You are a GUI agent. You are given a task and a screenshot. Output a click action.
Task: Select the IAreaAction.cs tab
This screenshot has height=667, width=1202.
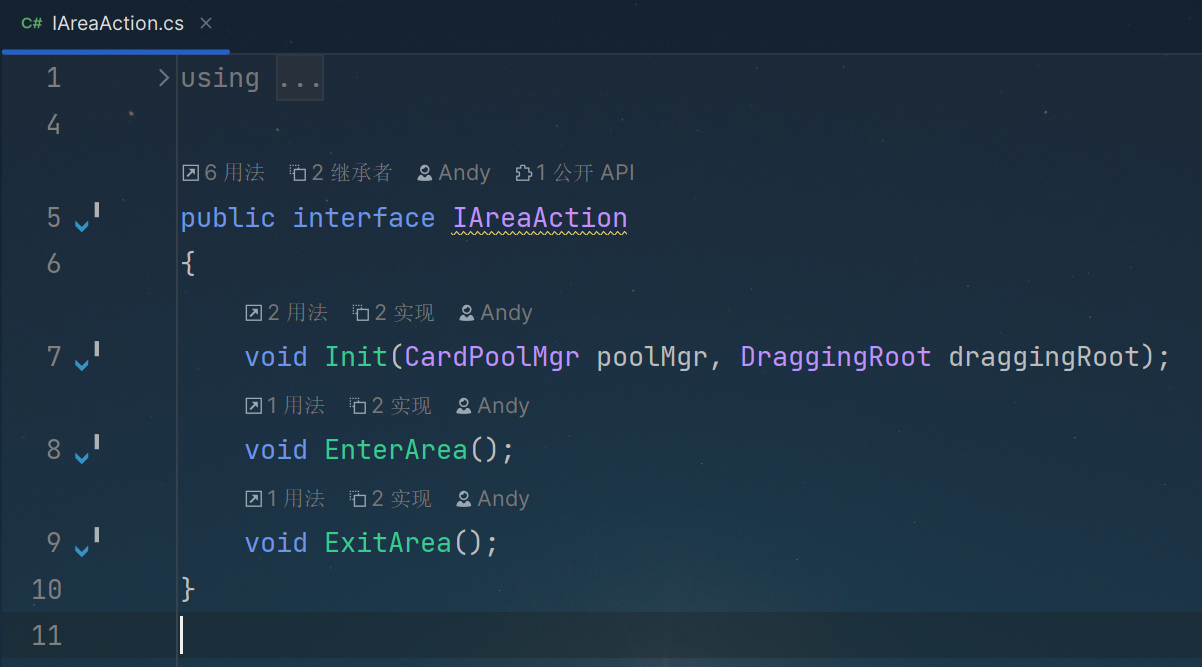(117, 24)
